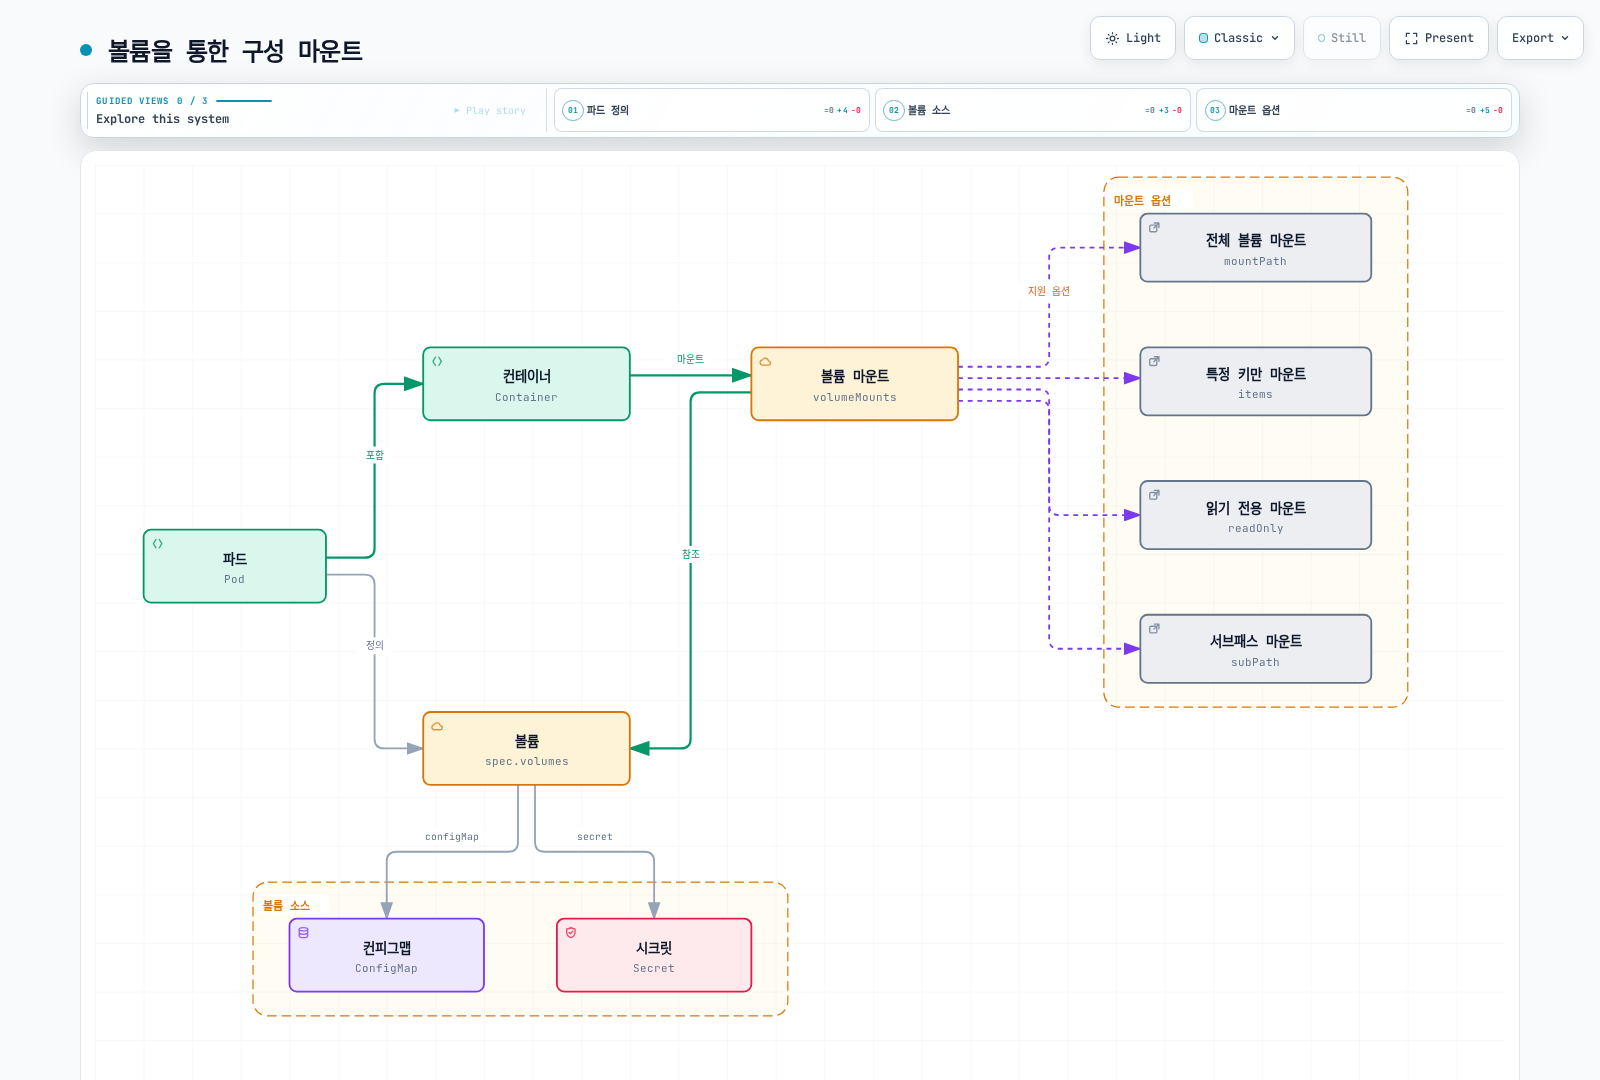The image size is (1600, 1080).
Task: Toggle the Light theme button
Action: (1133, 38)
